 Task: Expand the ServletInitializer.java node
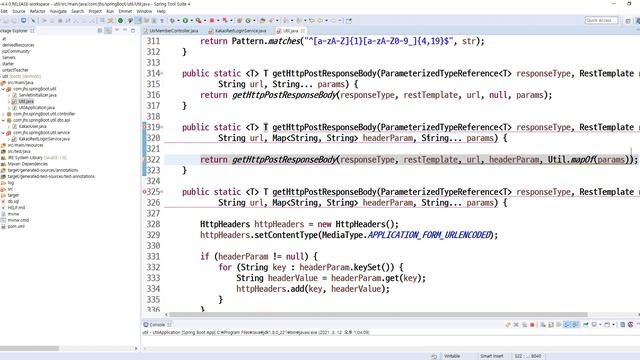point(9,95)
